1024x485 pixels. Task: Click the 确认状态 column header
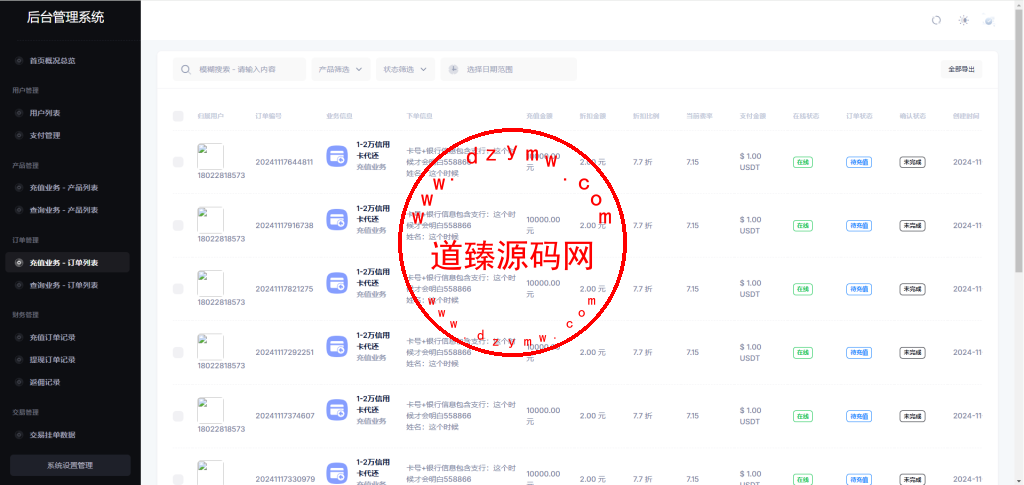913,116
